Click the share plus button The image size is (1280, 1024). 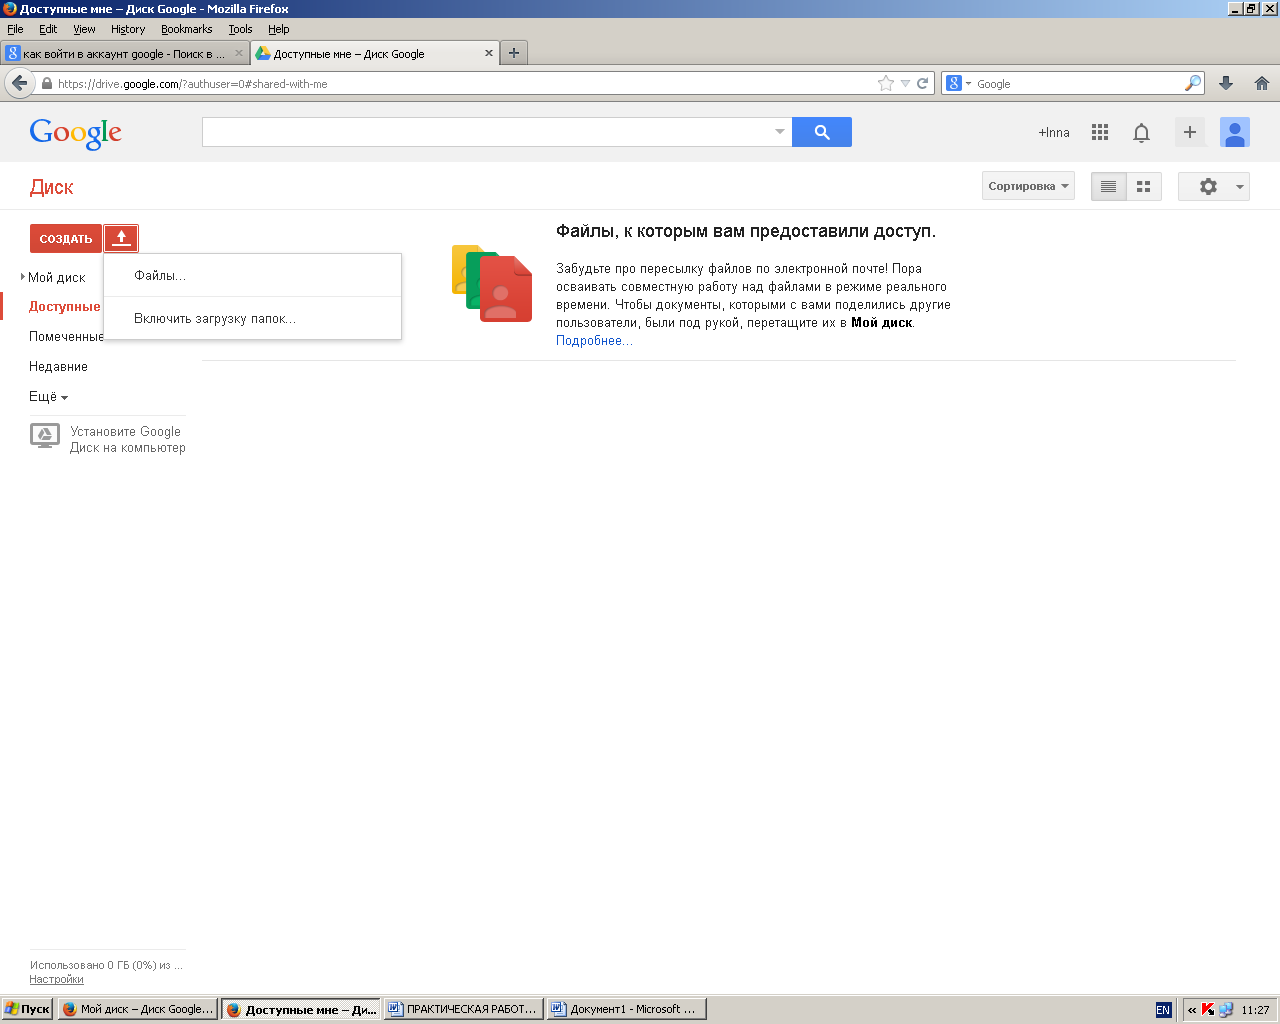coord(1190,132)
